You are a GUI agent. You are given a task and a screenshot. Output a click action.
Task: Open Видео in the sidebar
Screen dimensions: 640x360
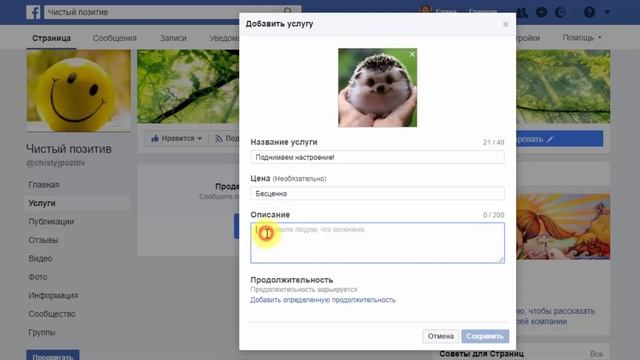pos(40,259)
